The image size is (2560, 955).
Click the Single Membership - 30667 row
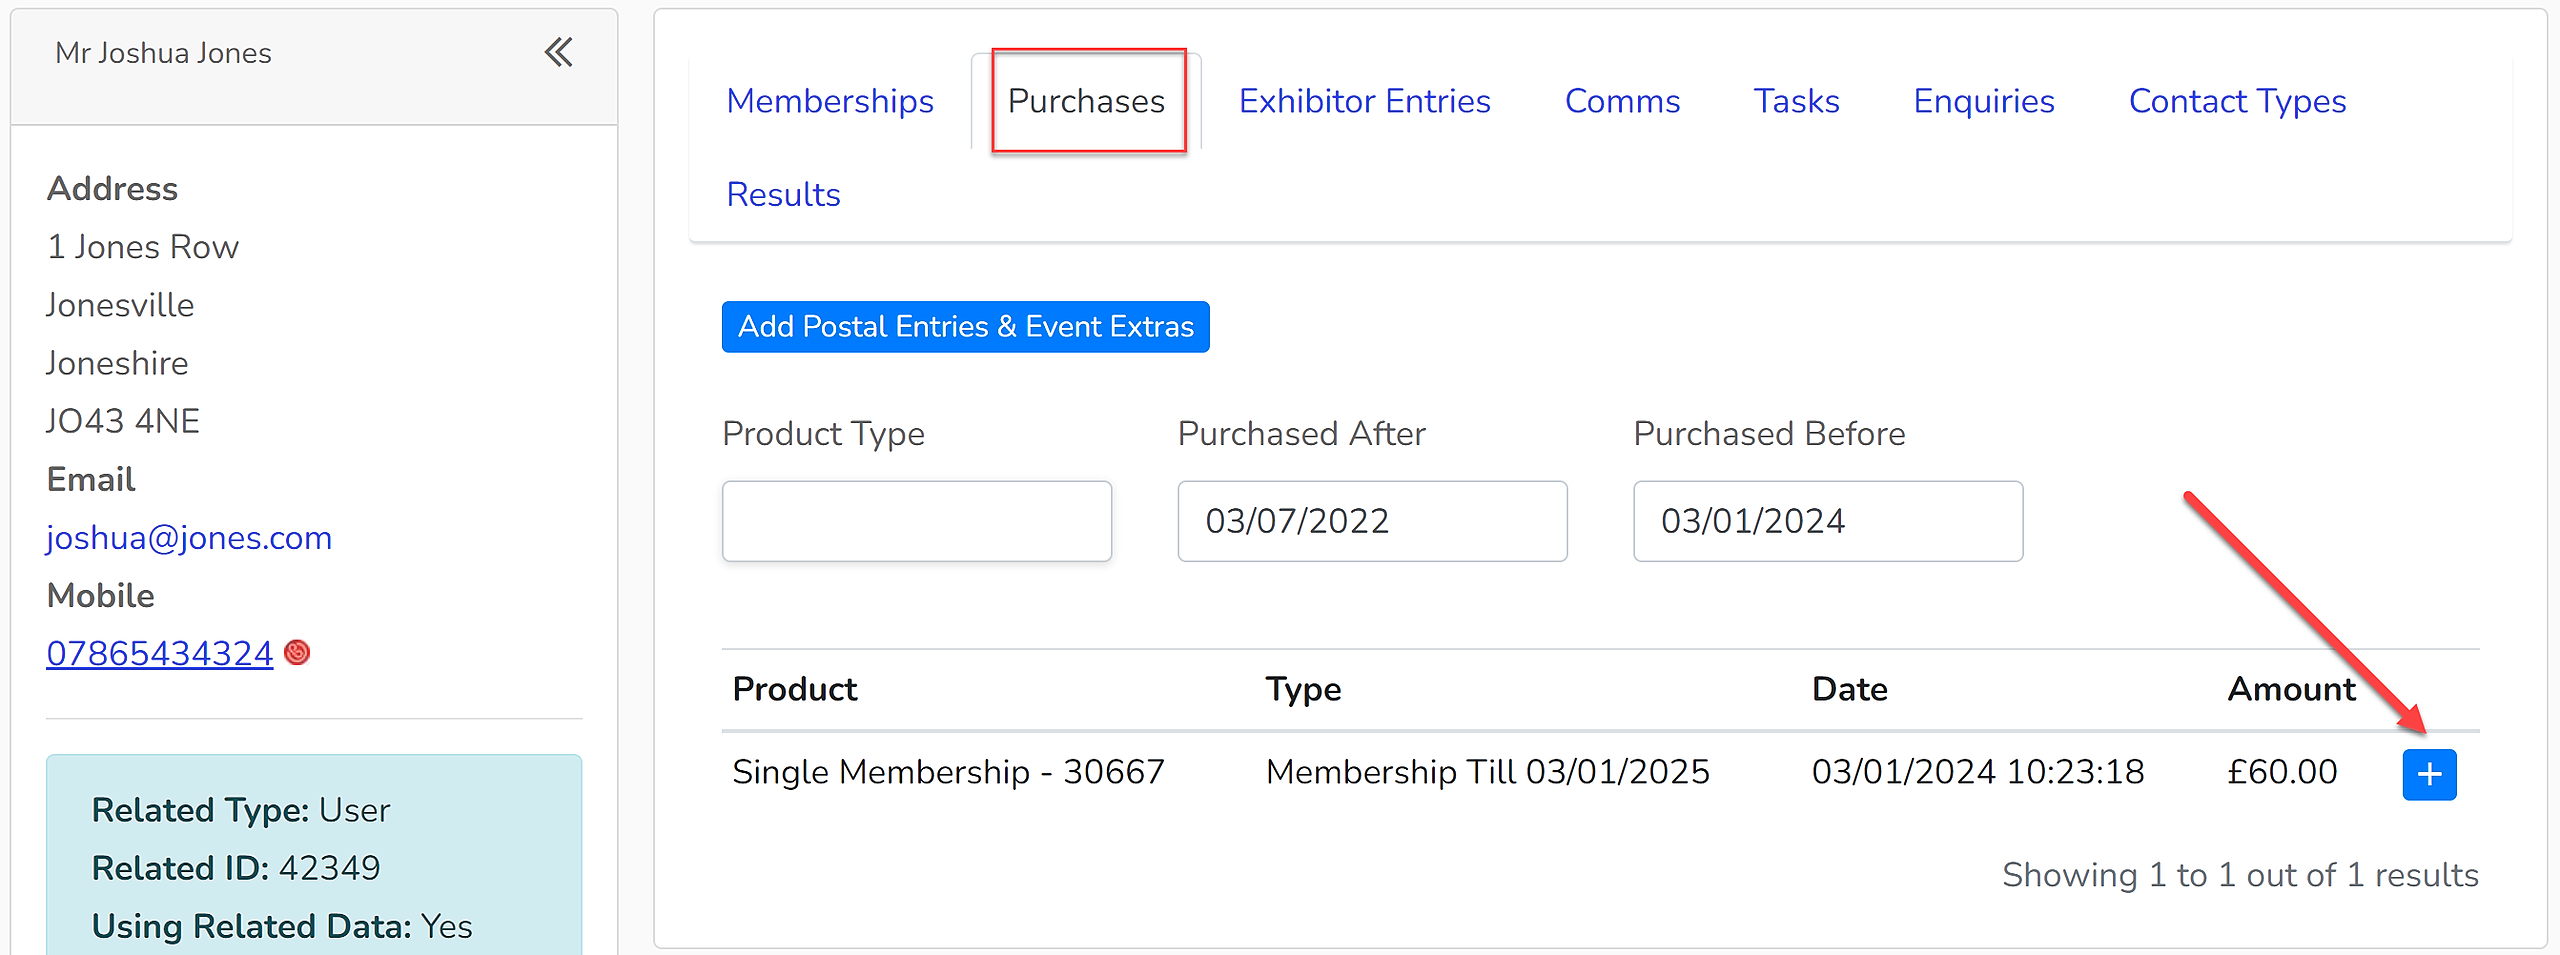pos(1600,772)
